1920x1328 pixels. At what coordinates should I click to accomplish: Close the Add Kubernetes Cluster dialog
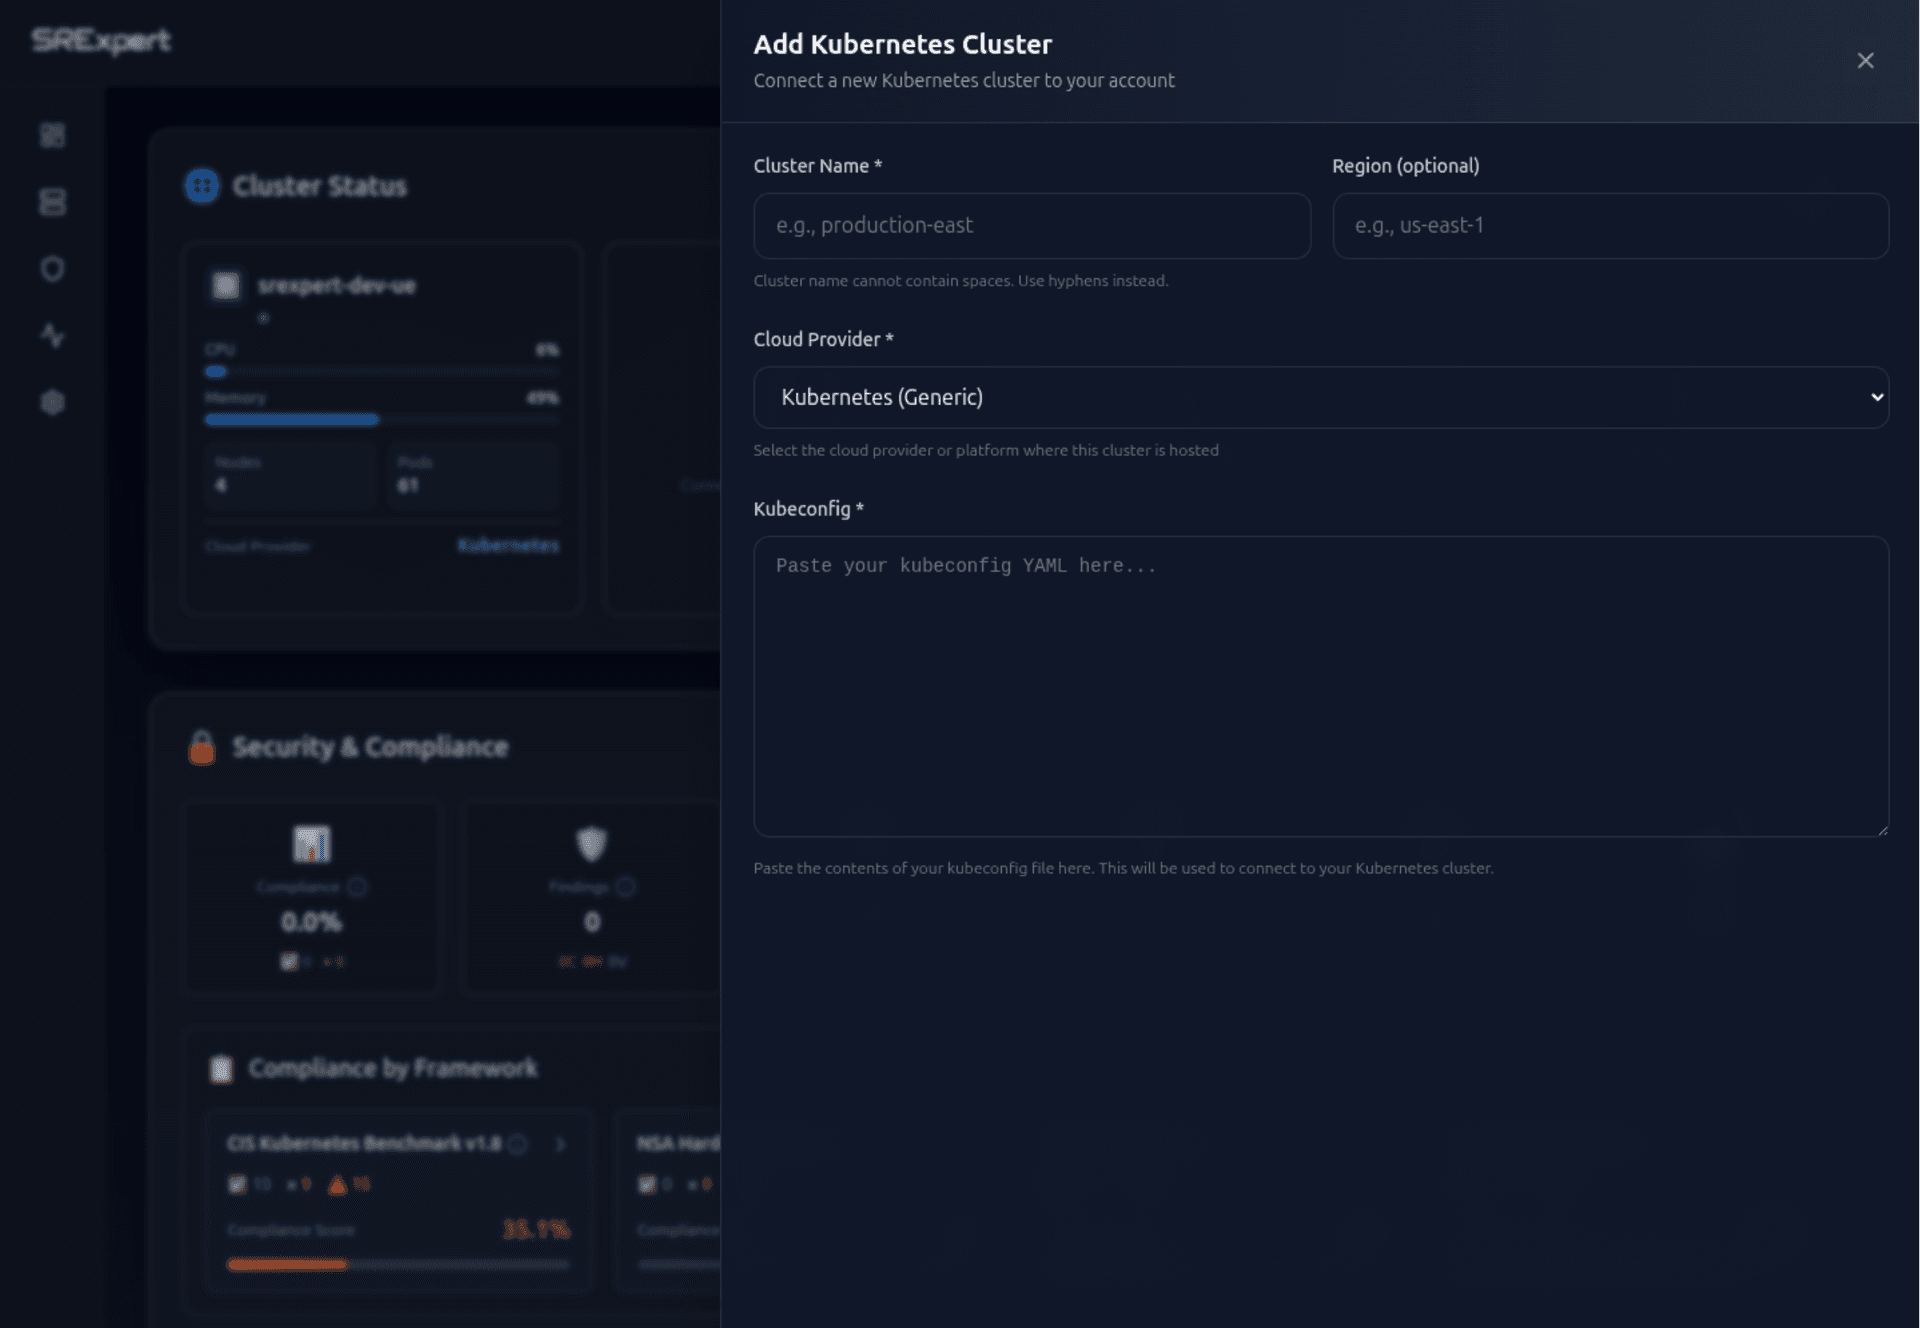pyautogui.click(x=1866, y=61)
